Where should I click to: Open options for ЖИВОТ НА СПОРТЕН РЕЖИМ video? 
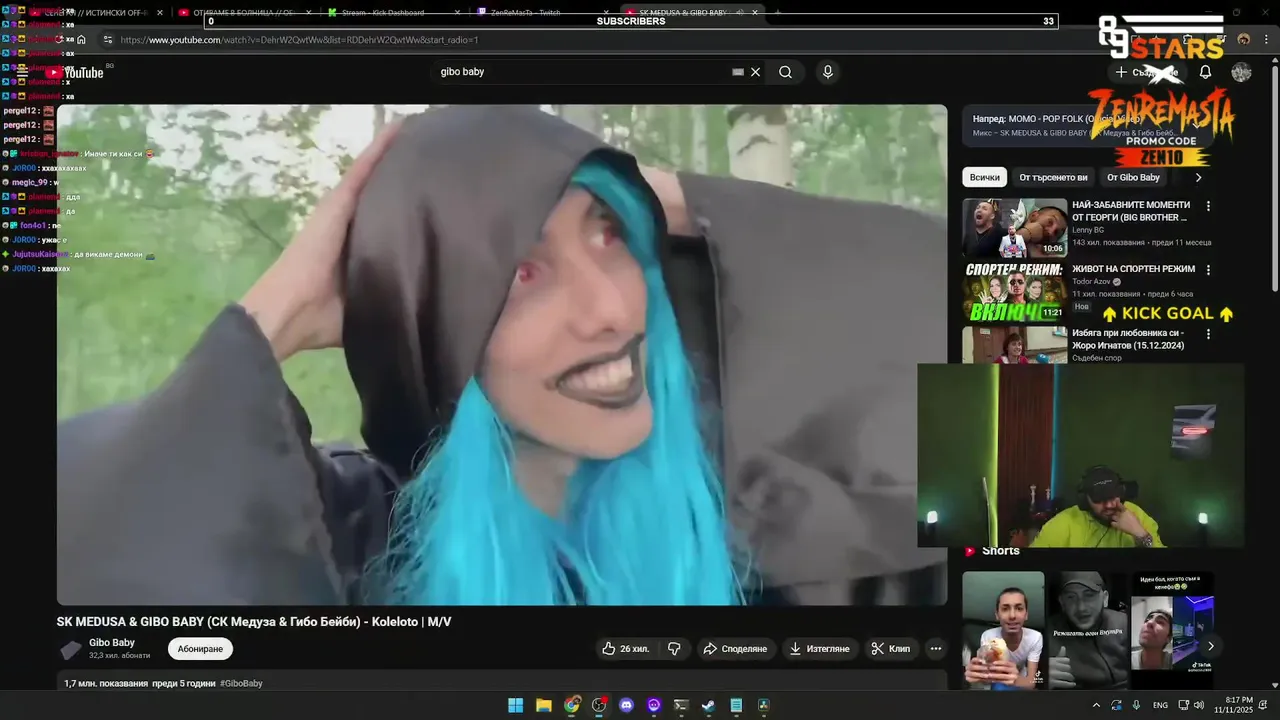tap(1208, 270)
